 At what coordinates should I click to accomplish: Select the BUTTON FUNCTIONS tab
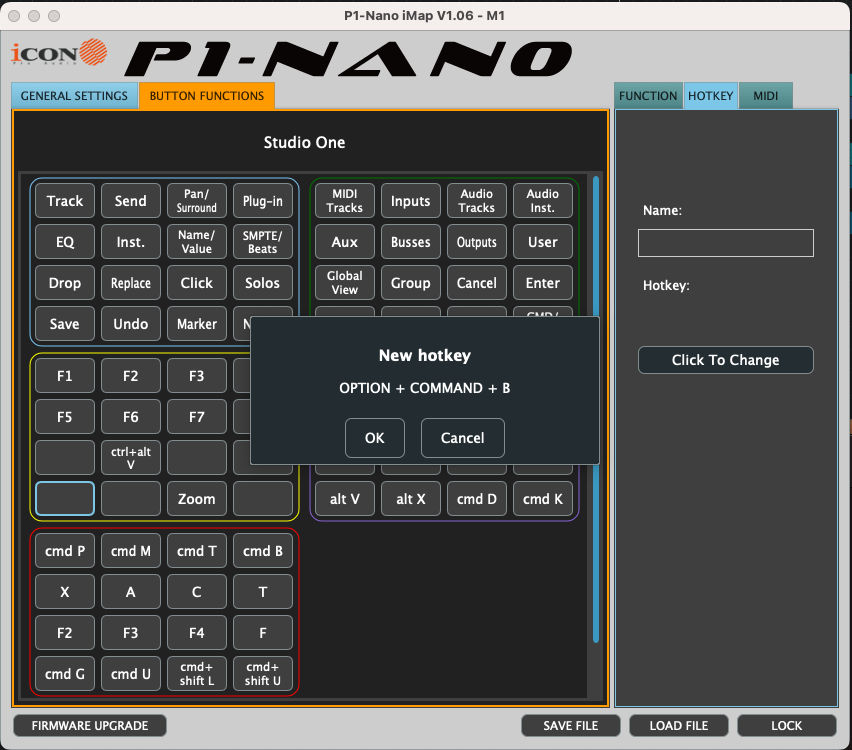click(x=206, y=96)
